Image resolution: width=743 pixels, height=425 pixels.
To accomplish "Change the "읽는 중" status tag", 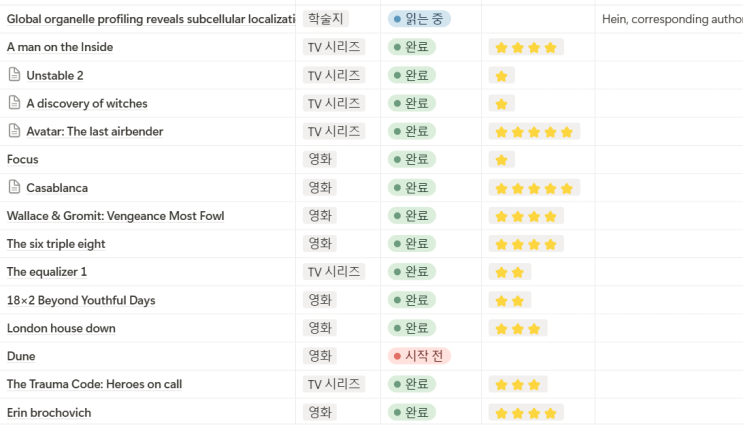I will [x=419, y=19].
